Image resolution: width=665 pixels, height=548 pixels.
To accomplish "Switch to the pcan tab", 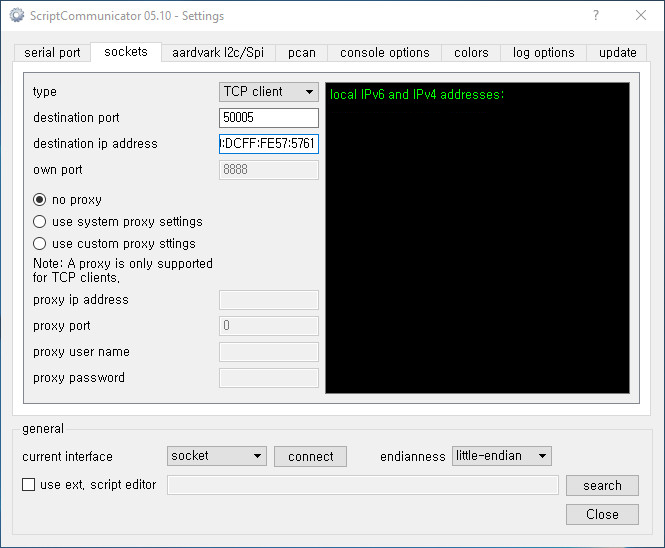I will tap(302, 53).
